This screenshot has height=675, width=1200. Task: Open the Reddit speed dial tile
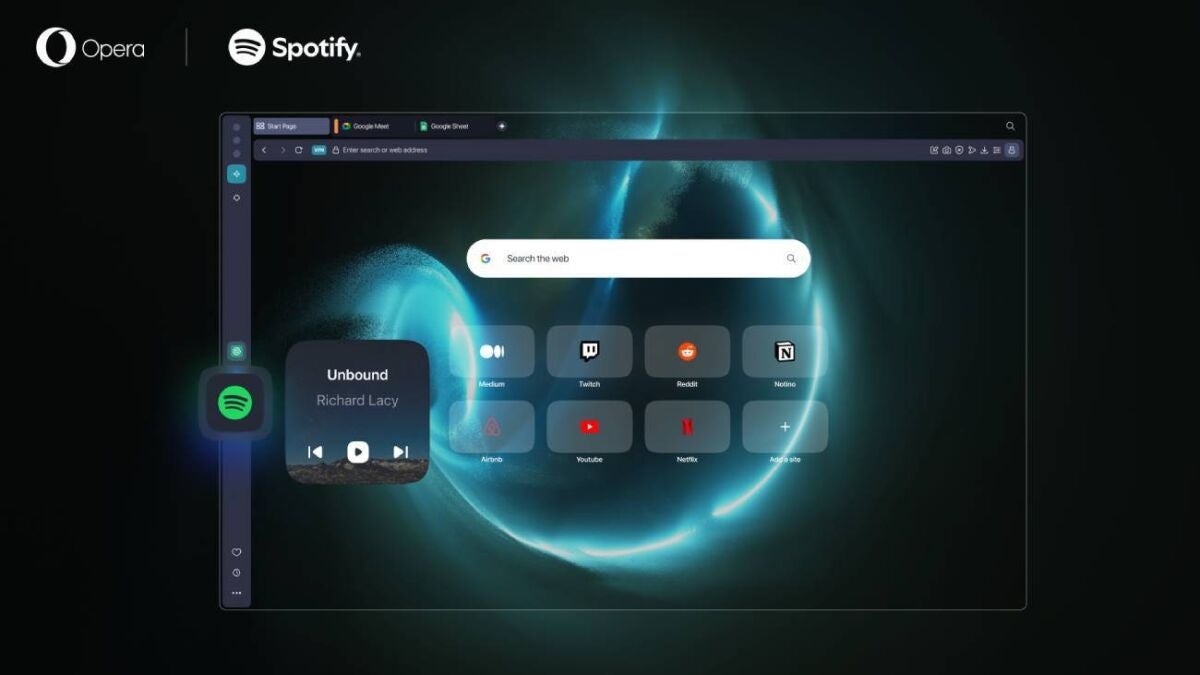(x=687, y=351)
